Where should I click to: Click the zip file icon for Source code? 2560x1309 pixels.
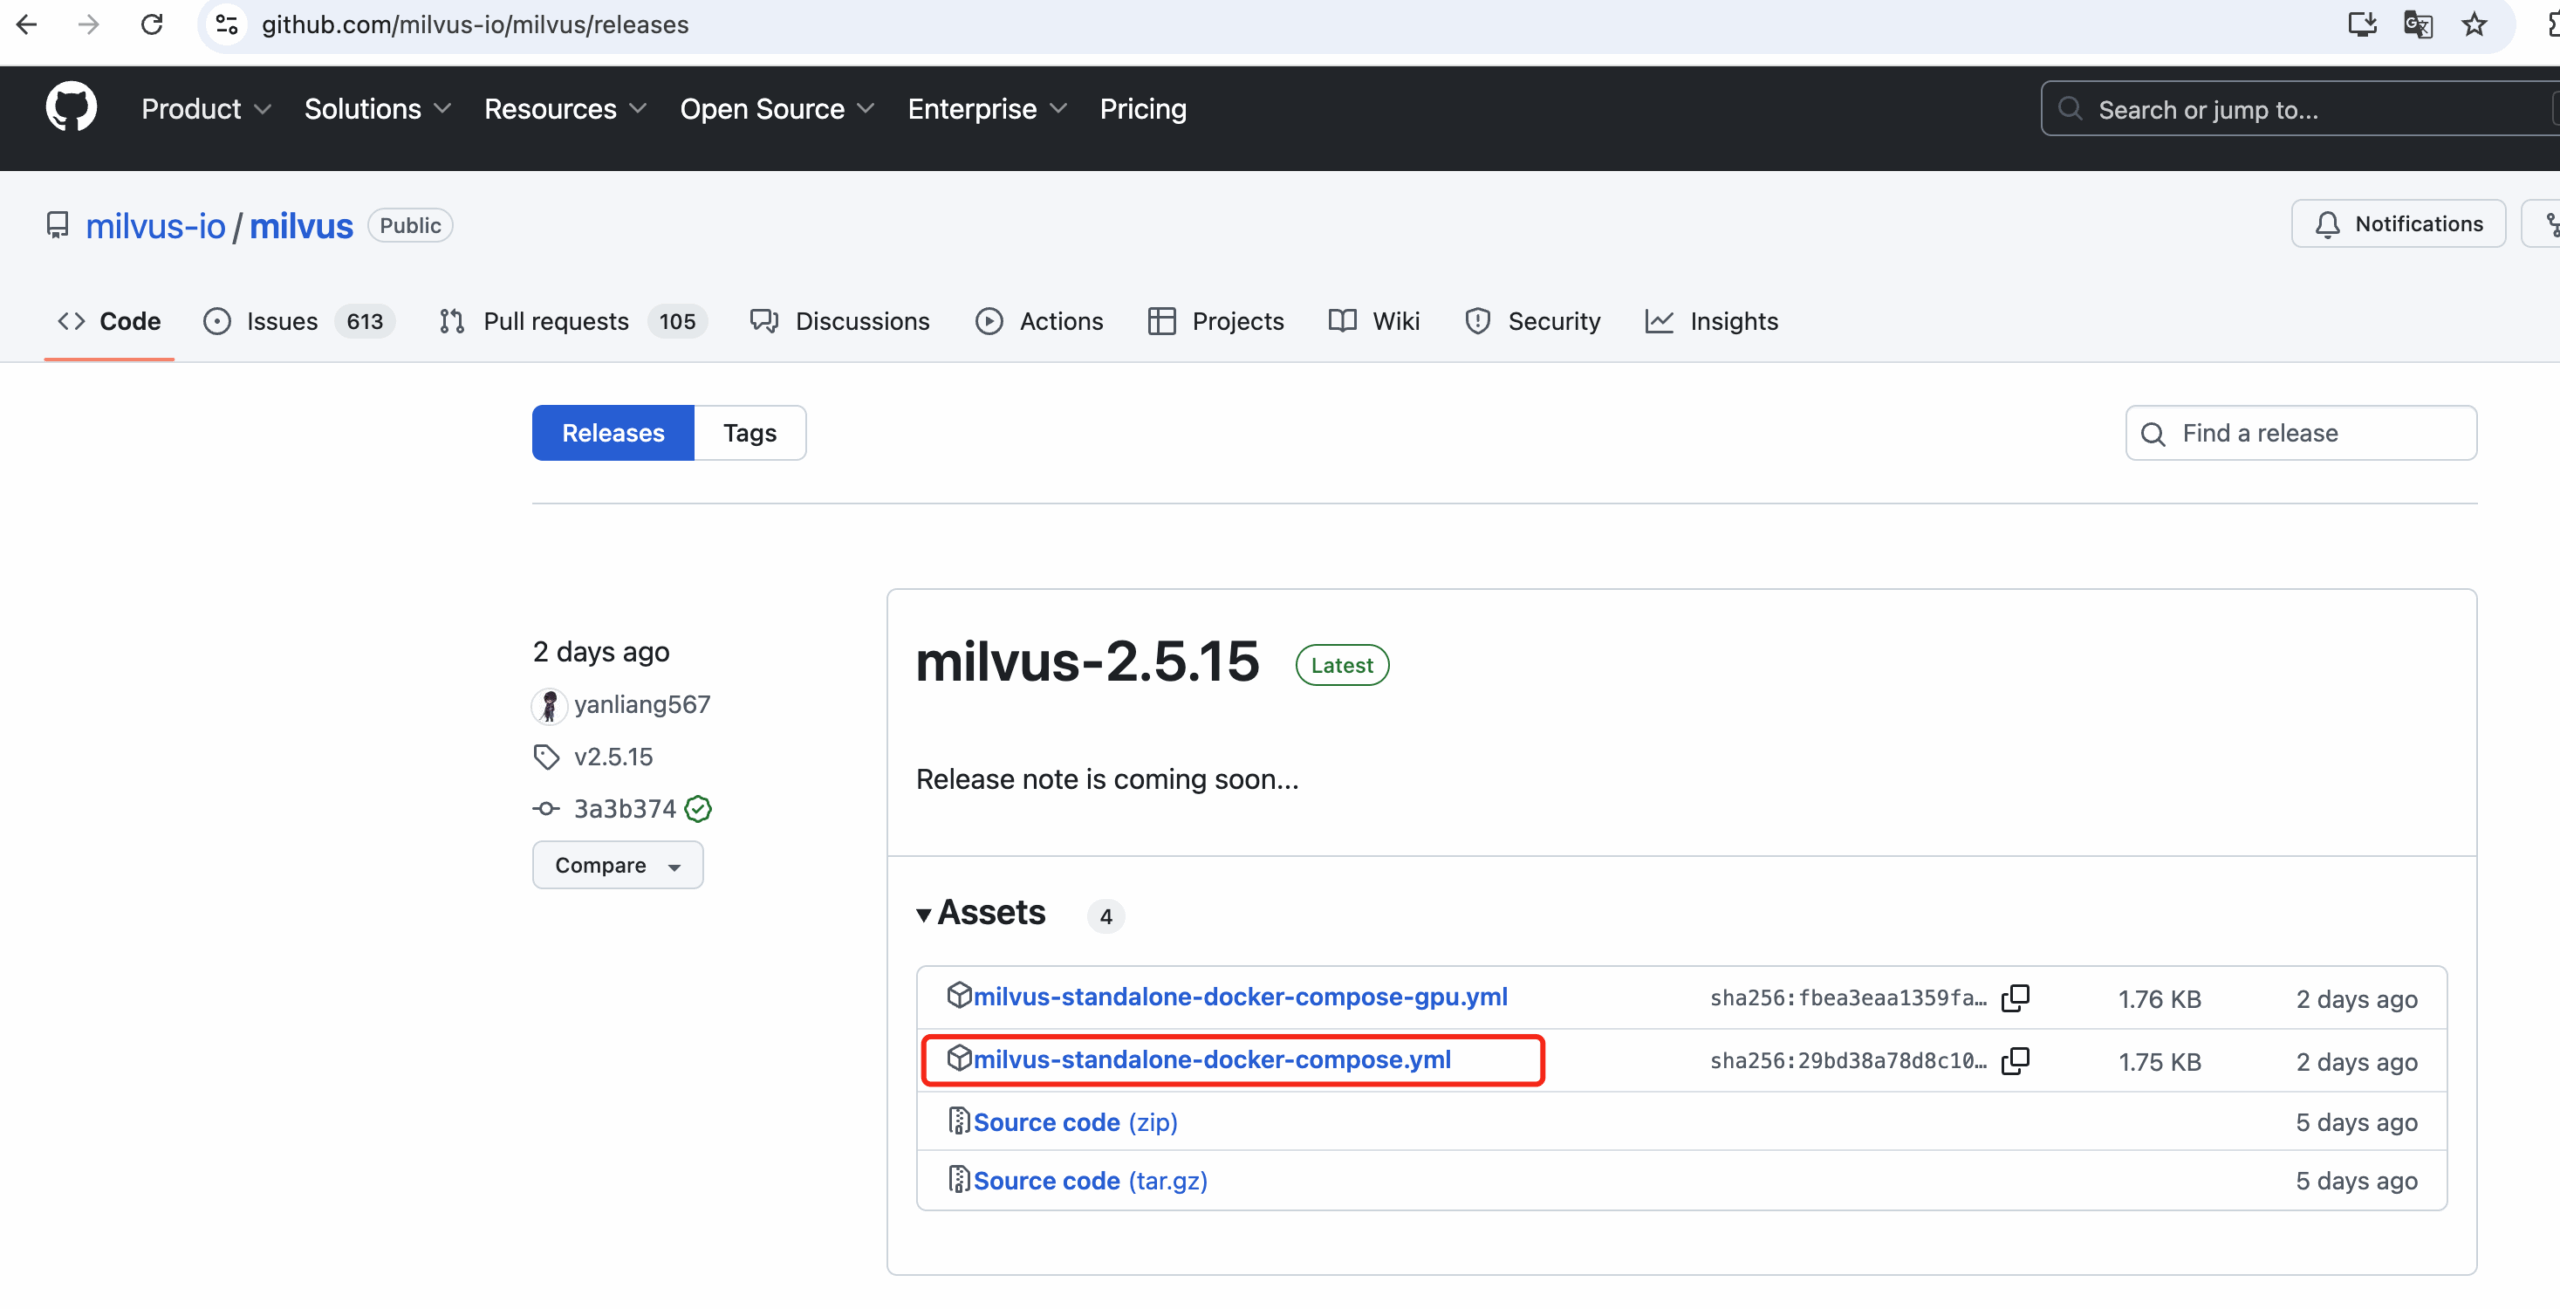(x=958, y=1121)
